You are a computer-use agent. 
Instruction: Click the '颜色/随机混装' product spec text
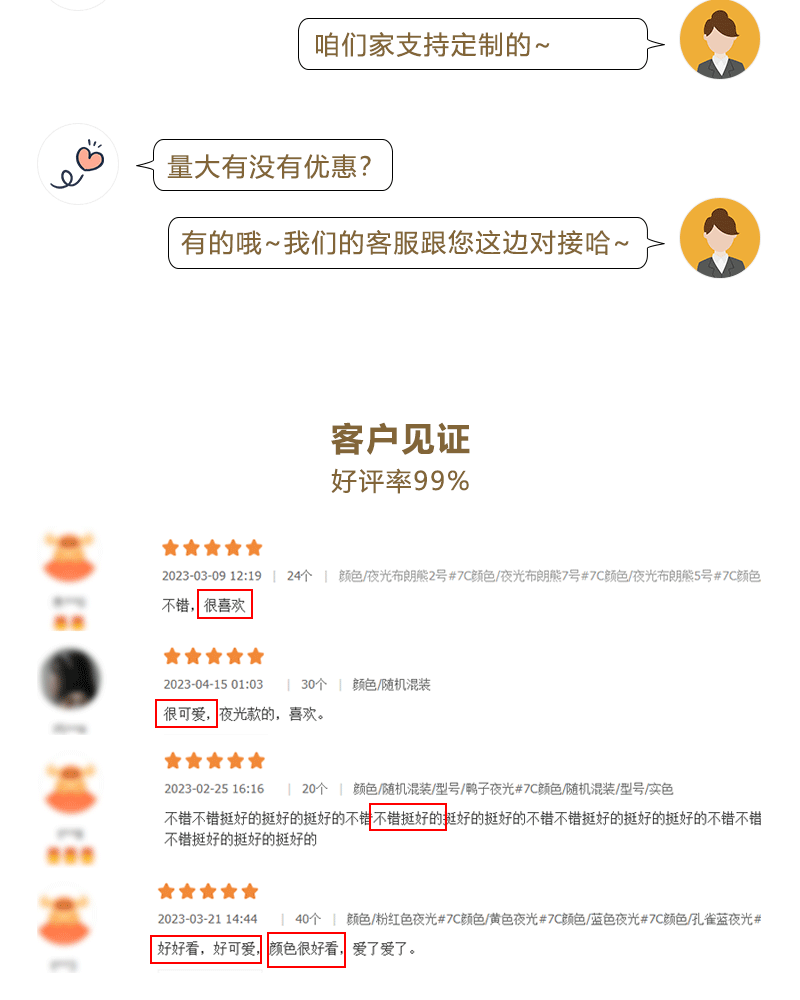tap(392, 685)
